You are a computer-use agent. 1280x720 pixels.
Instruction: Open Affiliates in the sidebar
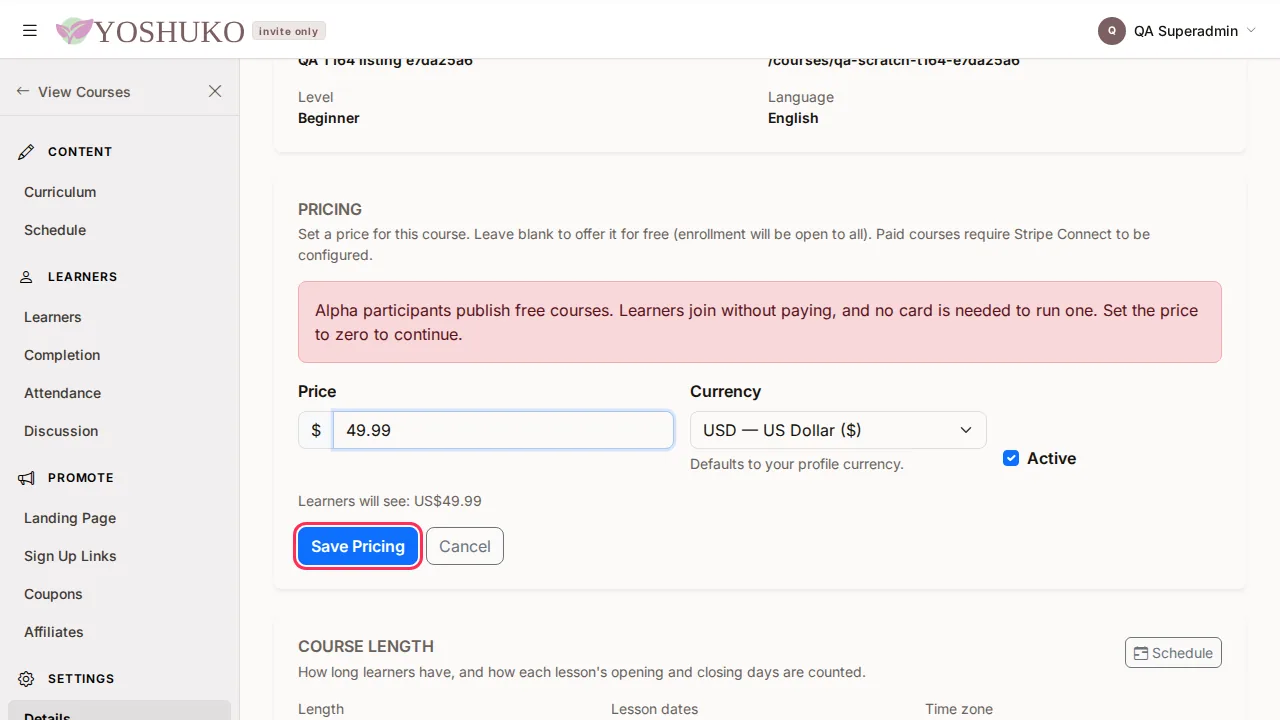tap(54, 632)
